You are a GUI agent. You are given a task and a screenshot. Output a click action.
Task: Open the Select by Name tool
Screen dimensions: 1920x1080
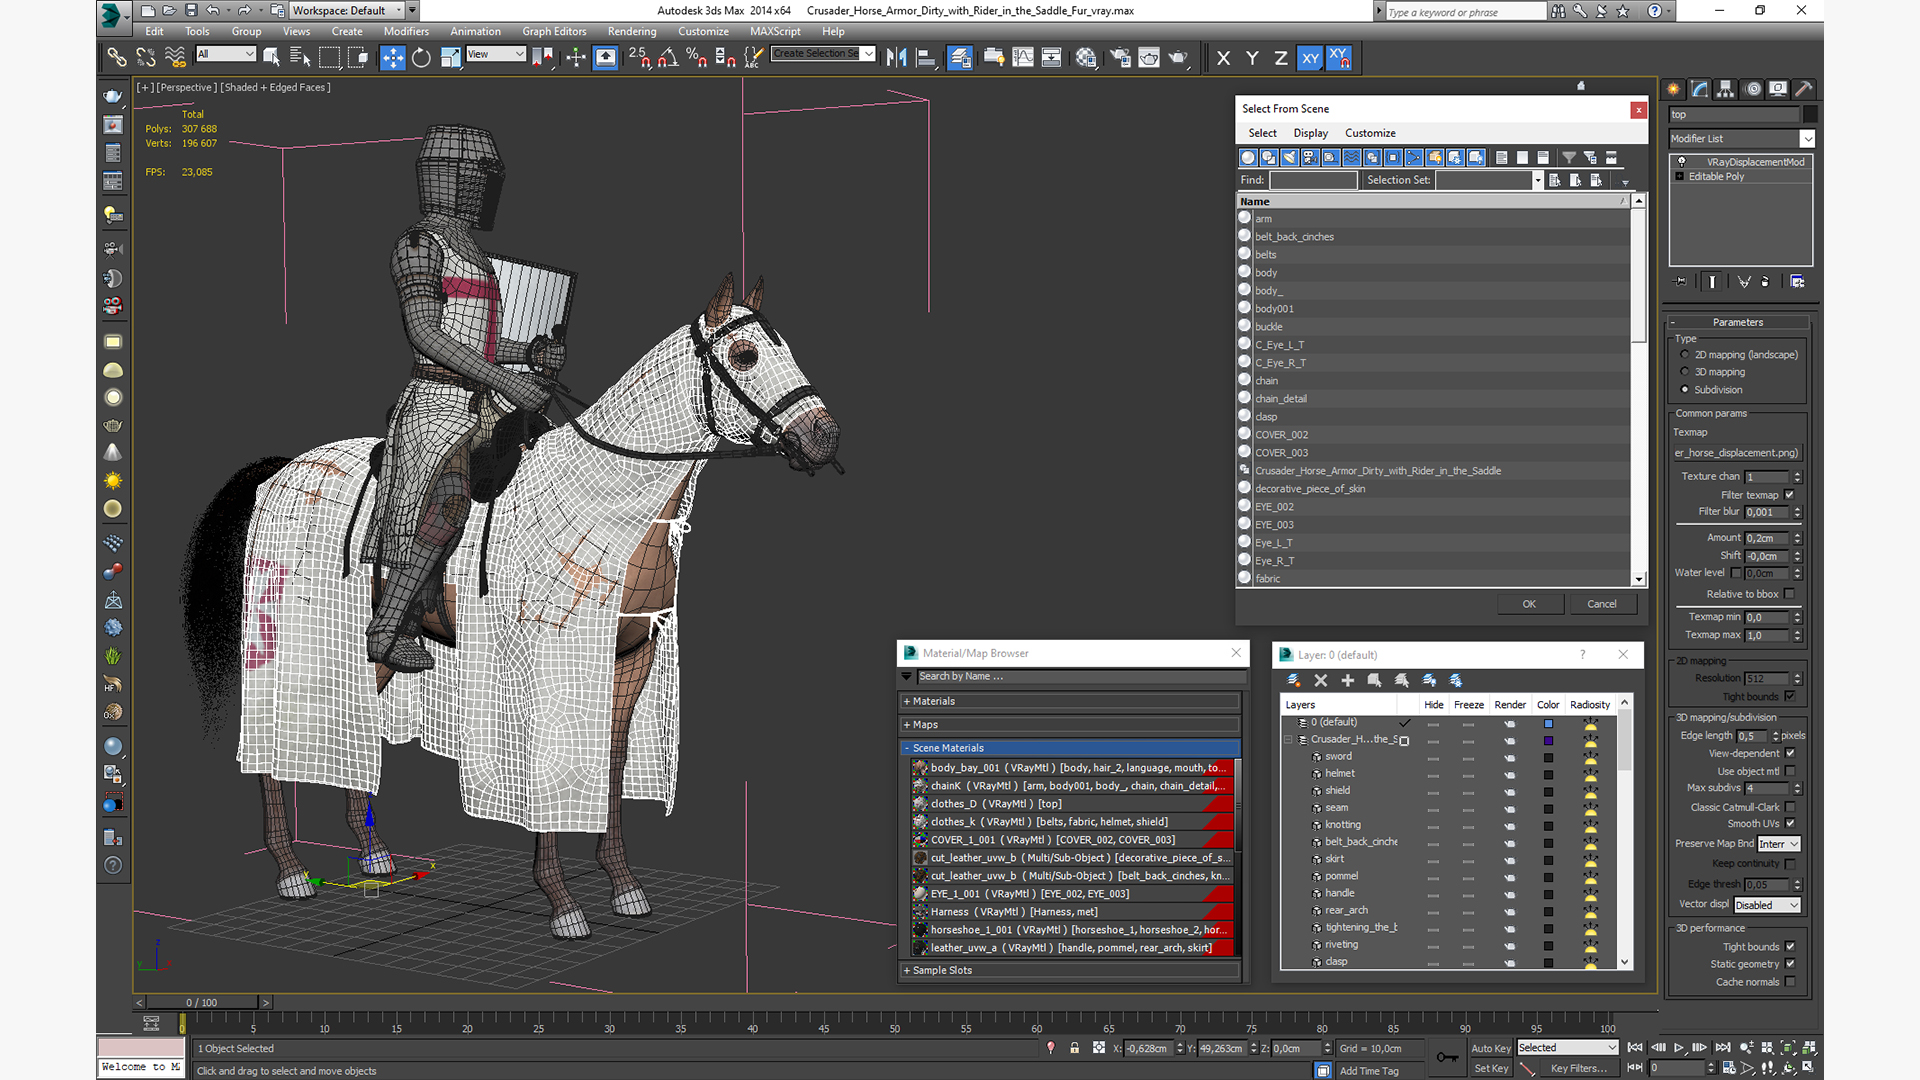click(299, 58)
